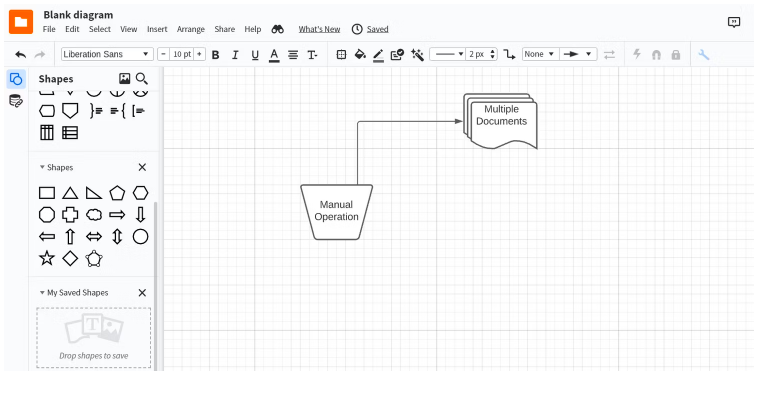Select the diamond shape
Viewport: 778px width, 395px height.
70,258
